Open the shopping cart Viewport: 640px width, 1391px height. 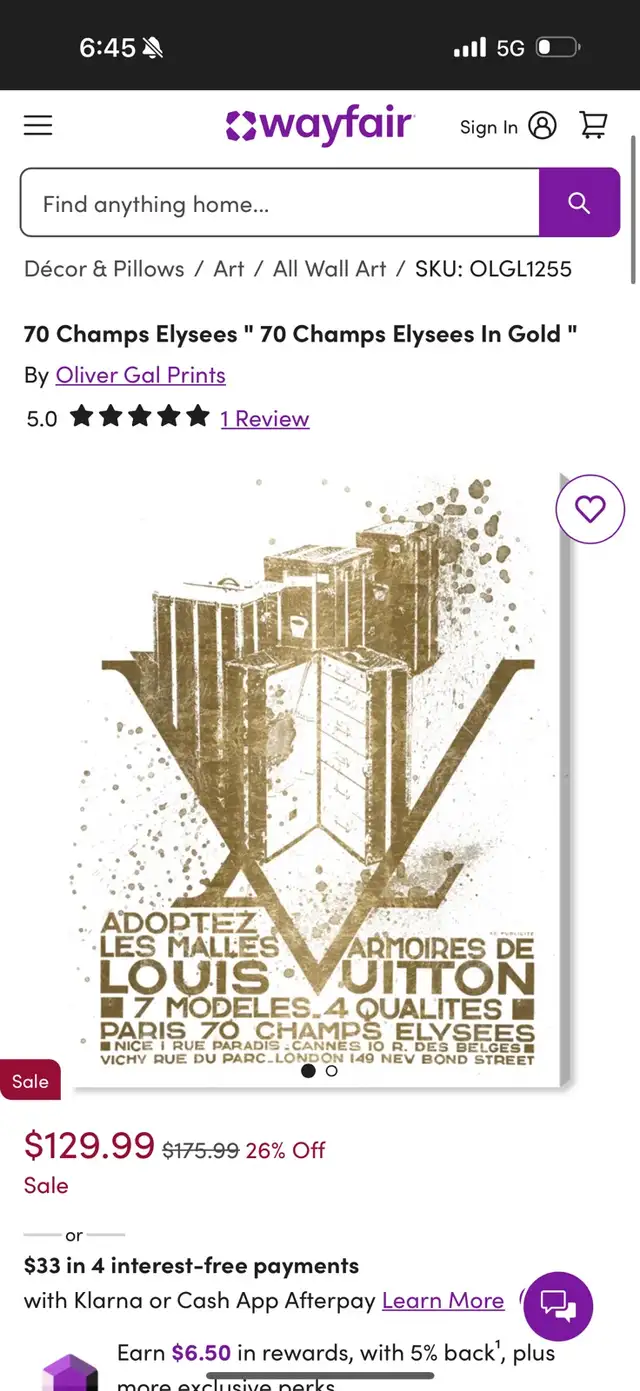(x=594, y=125)
